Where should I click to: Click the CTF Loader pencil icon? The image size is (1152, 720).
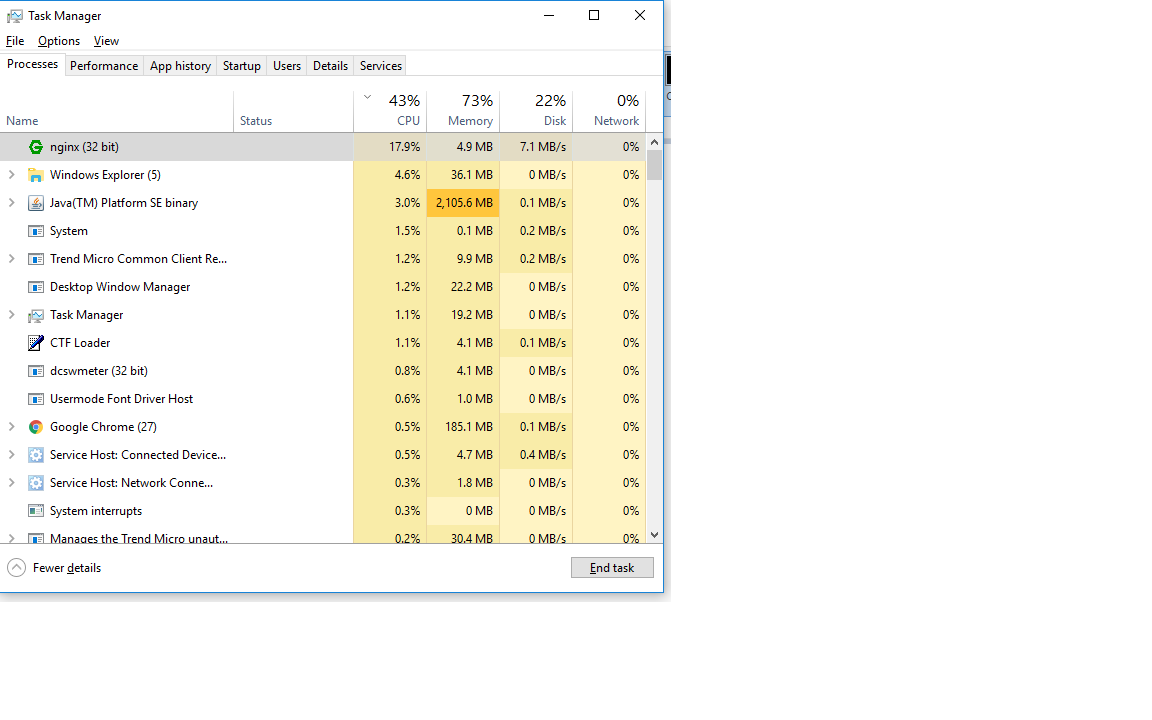point(36,342)
